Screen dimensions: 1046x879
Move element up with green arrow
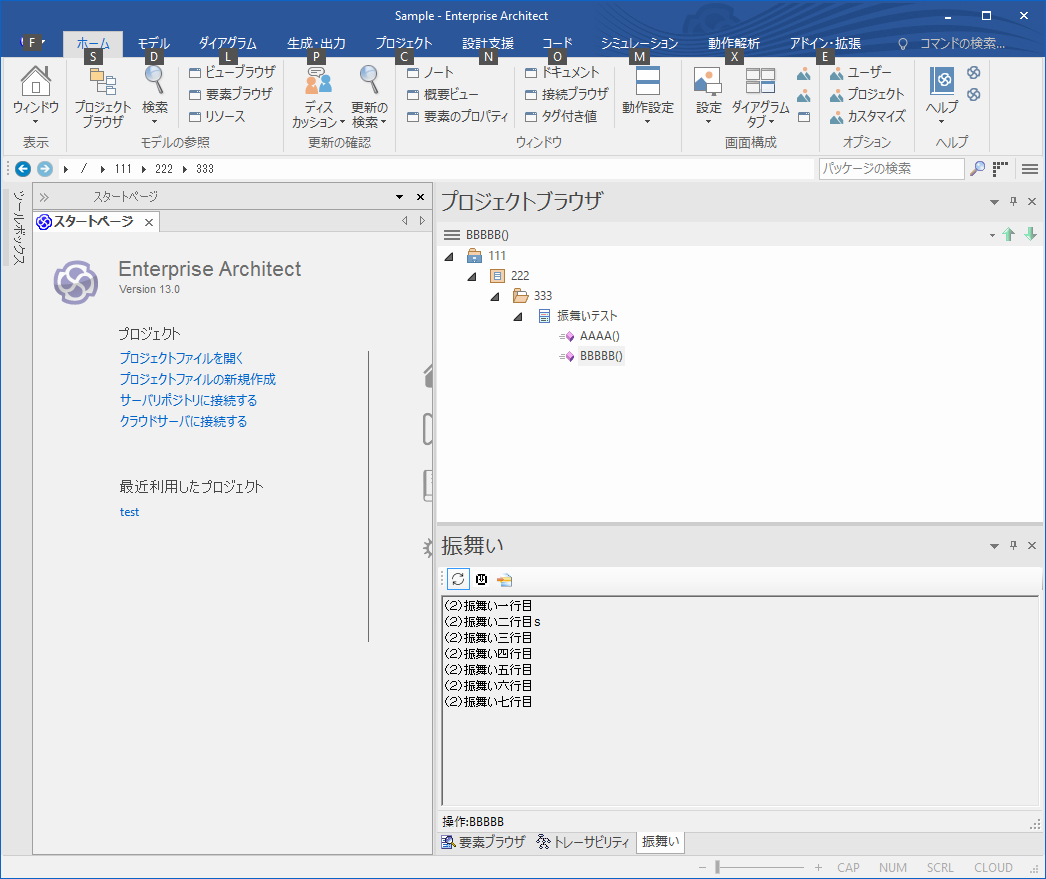pyautogui.click(x=1009, y=234)
